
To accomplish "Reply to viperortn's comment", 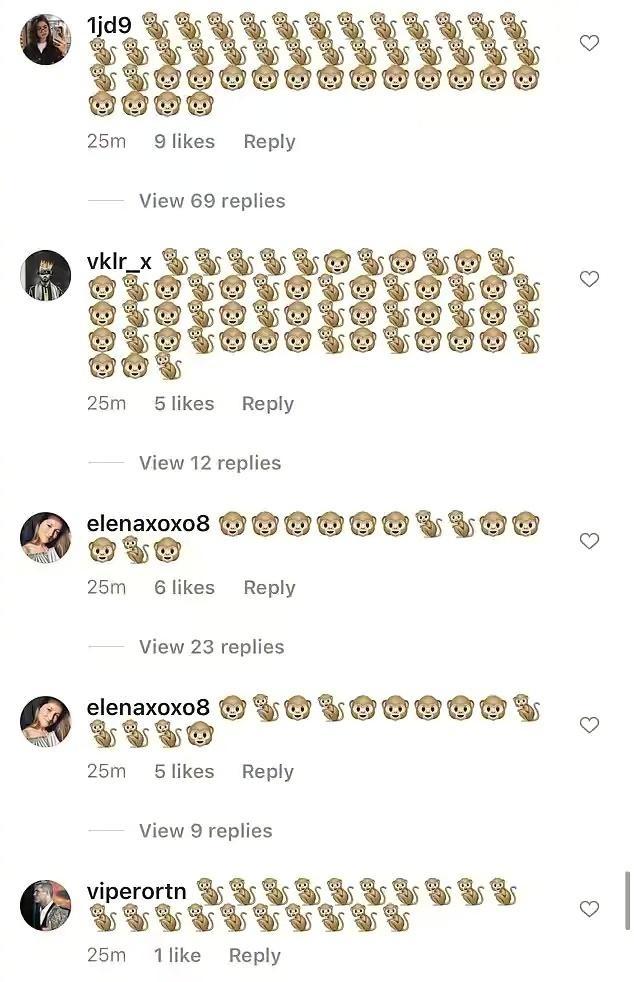I will (254, 956).
